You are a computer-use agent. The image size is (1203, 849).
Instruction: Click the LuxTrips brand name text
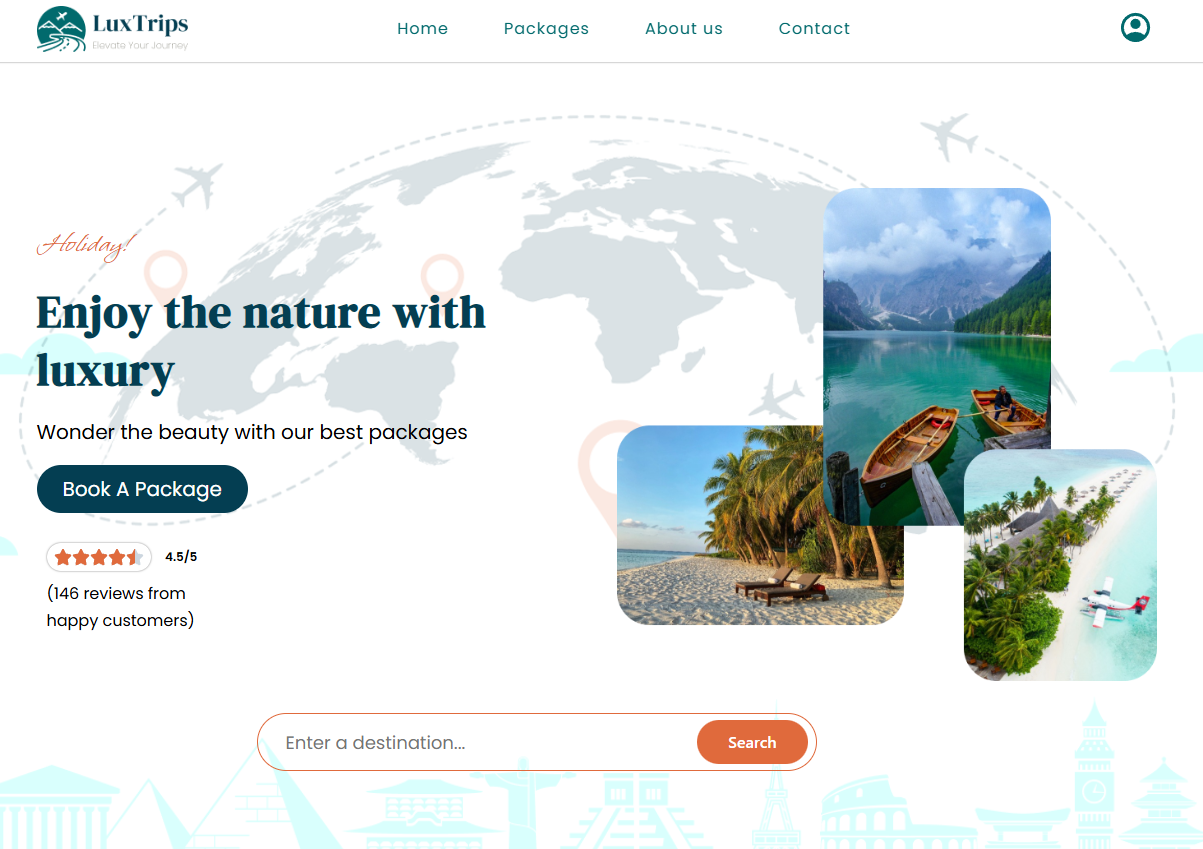click(140, 23)
